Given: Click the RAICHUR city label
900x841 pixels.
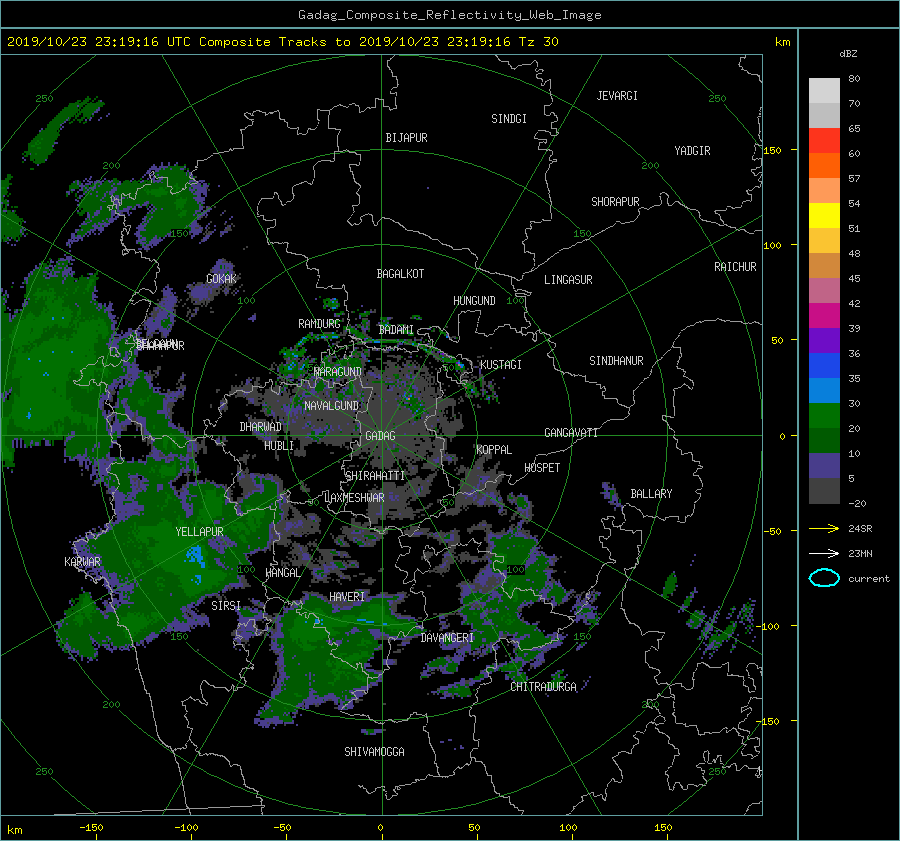Looking at the screenshot, I should coord(735,267).
